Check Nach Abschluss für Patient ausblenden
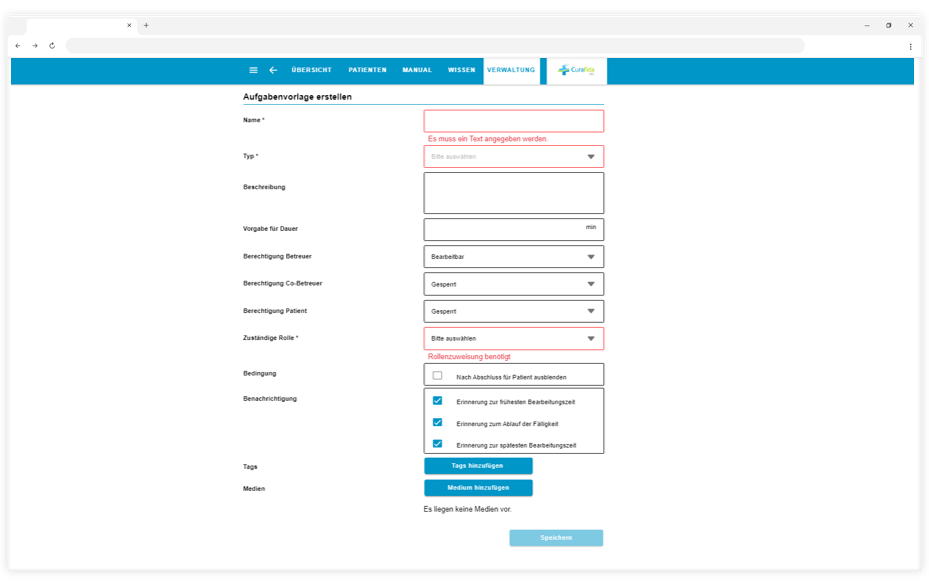This screenshot has height=583, width=929. [437, 376]
